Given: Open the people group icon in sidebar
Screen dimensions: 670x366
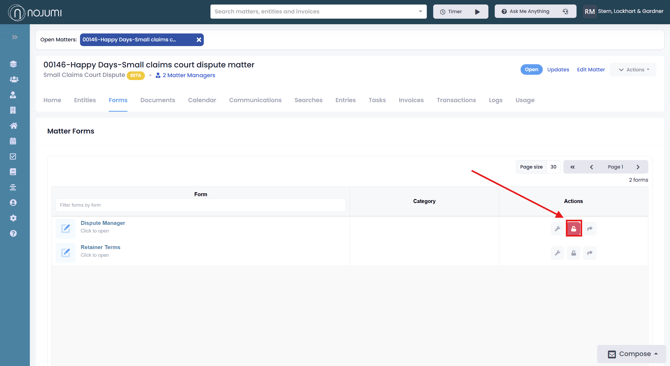Looking at the screenshot, I should coord(14,79).
